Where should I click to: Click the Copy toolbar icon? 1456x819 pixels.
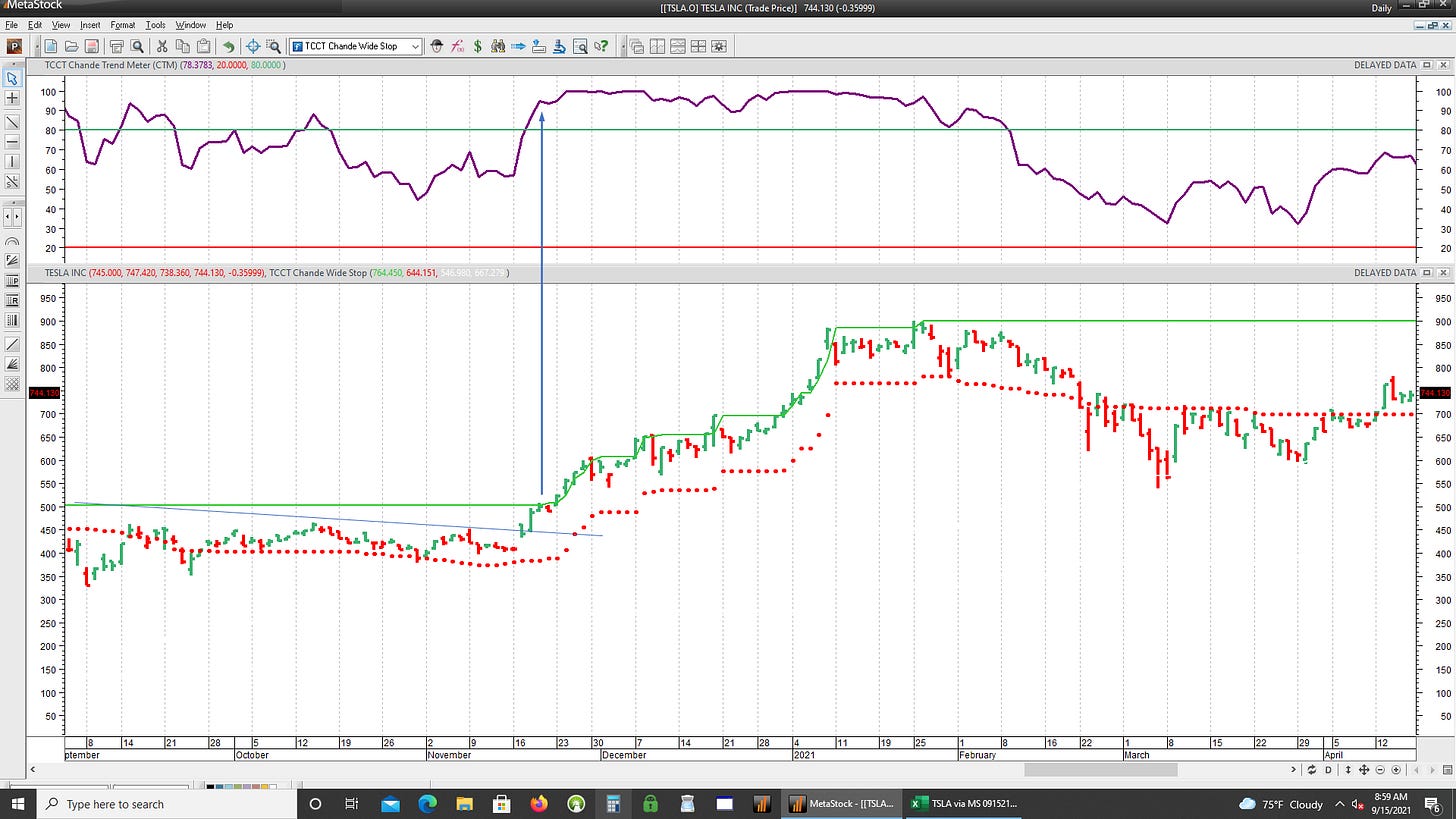[182, 46]
